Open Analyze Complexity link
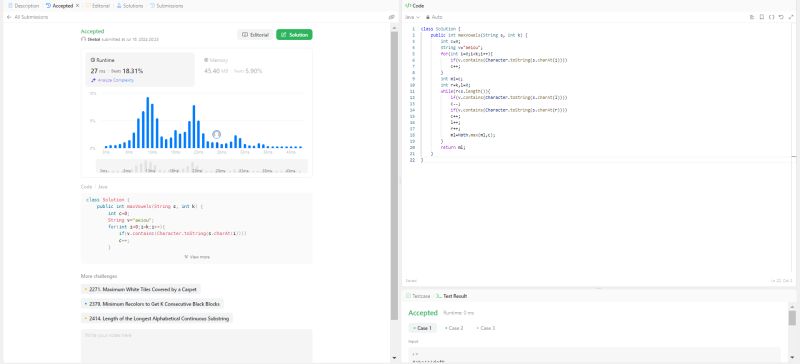This screenshot has width=800, height=364. tap(112, 80)
